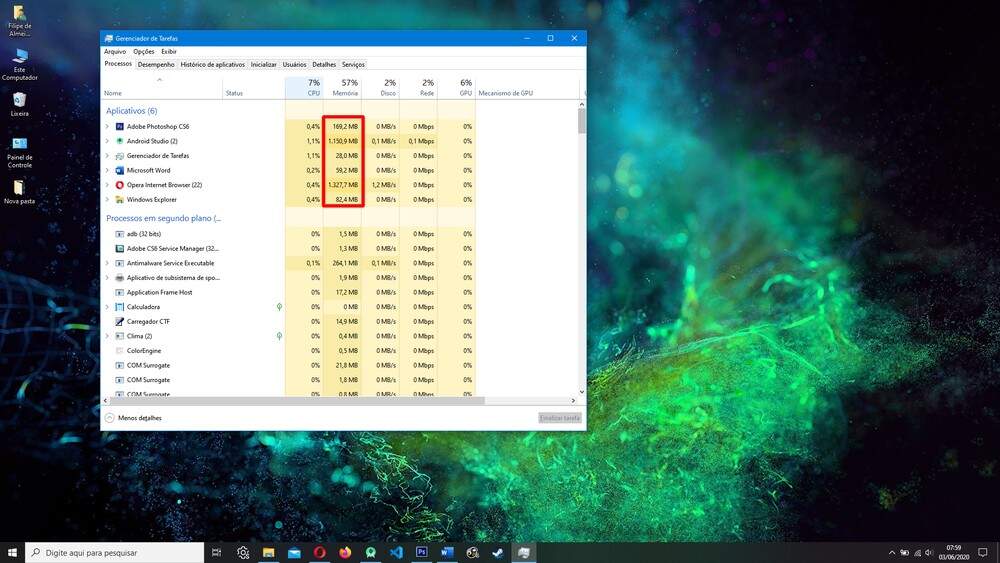Screen dimensions: 1000x563
Task: Expand the Clima (2) process row
Action: tap(107, 336)
